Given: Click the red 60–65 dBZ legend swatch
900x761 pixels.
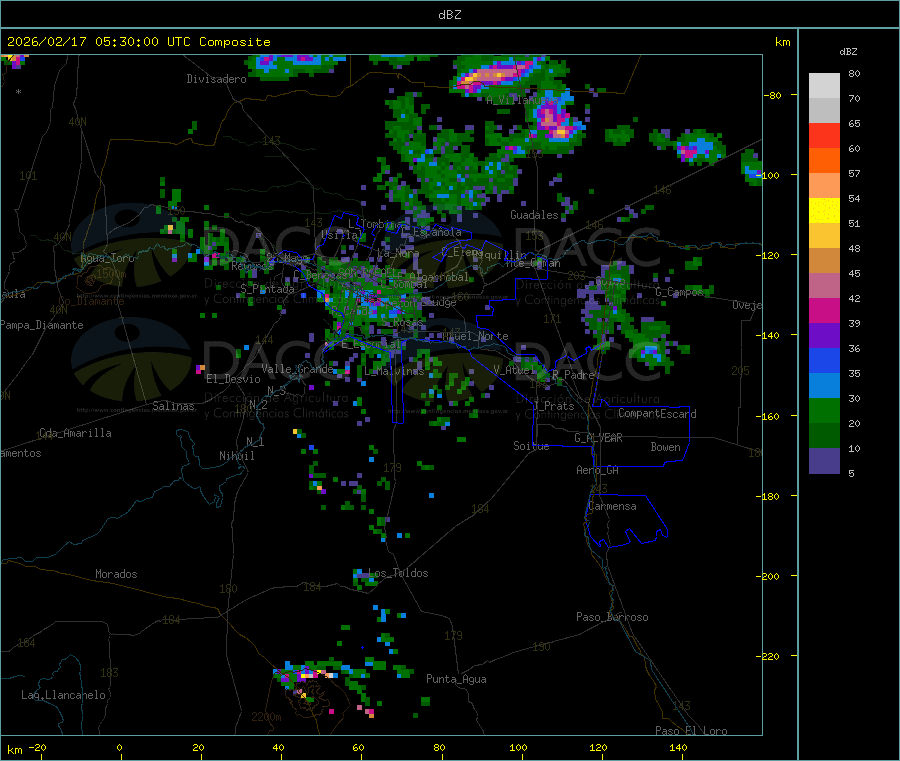Looking at the screenshot, I should click(824, 135).
